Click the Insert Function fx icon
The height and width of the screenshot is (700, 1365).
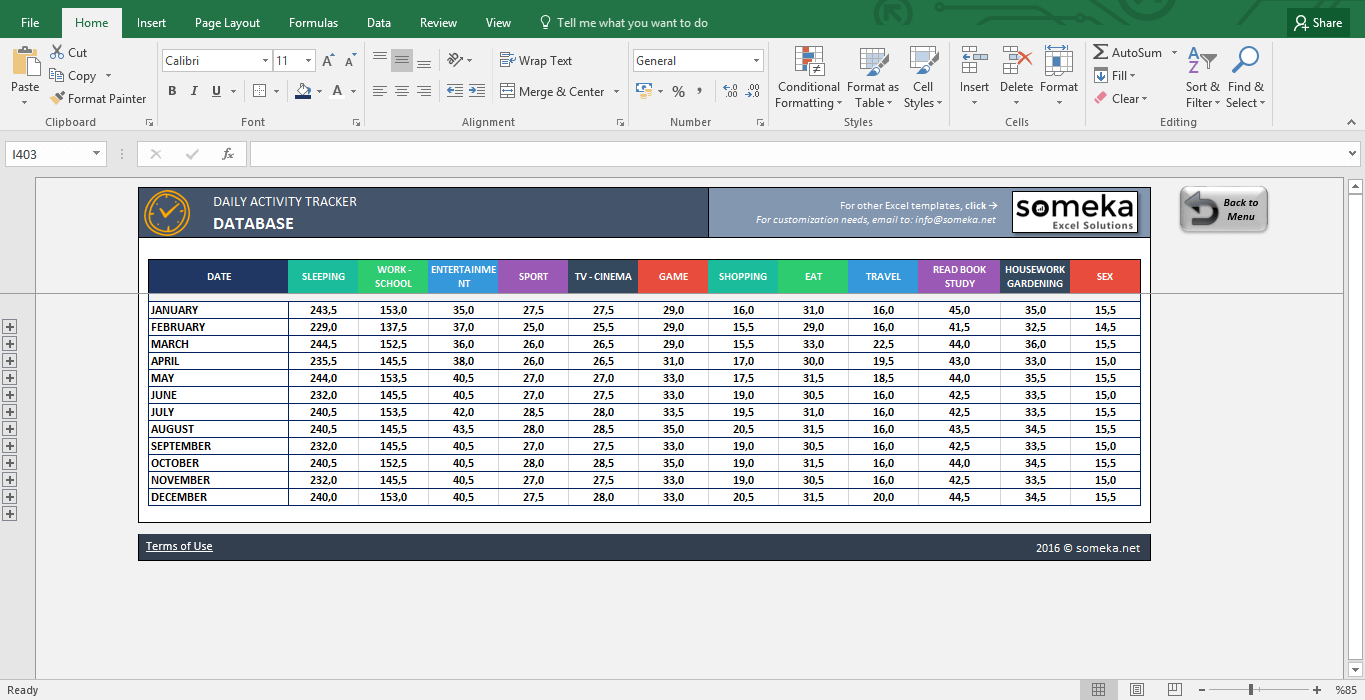[x=228, y=154]
